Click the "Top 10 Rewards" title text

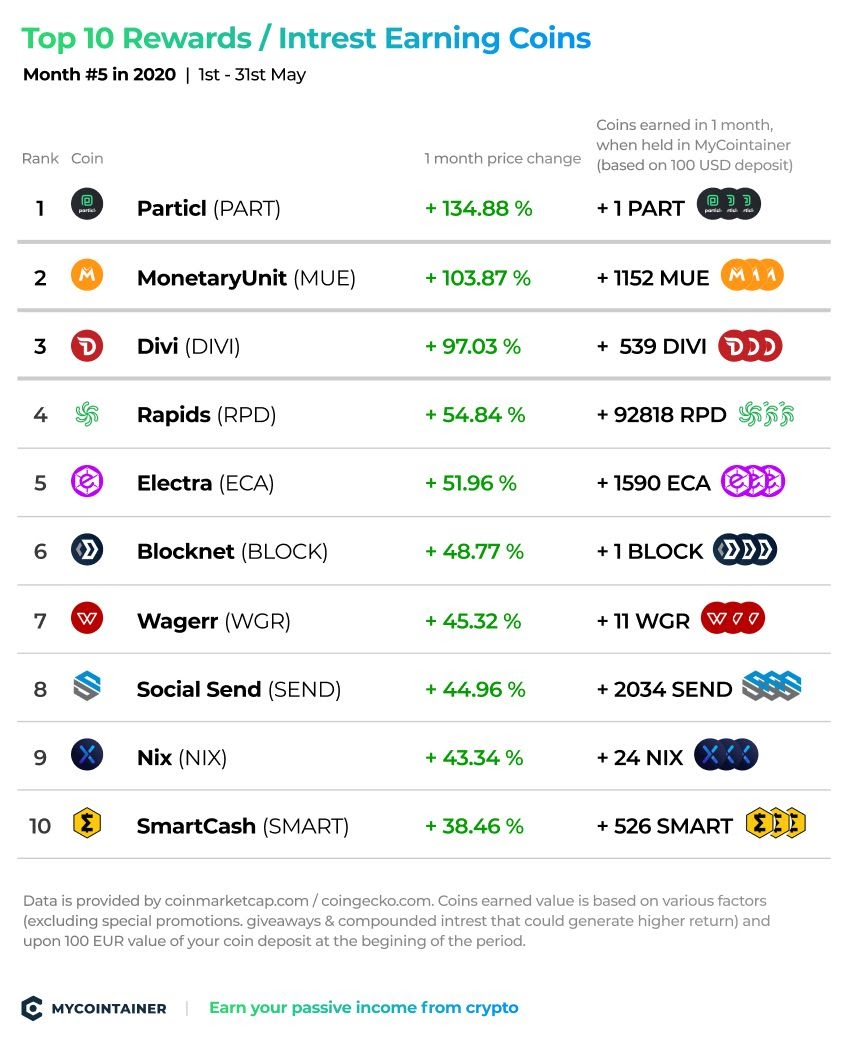coord(137,38)
